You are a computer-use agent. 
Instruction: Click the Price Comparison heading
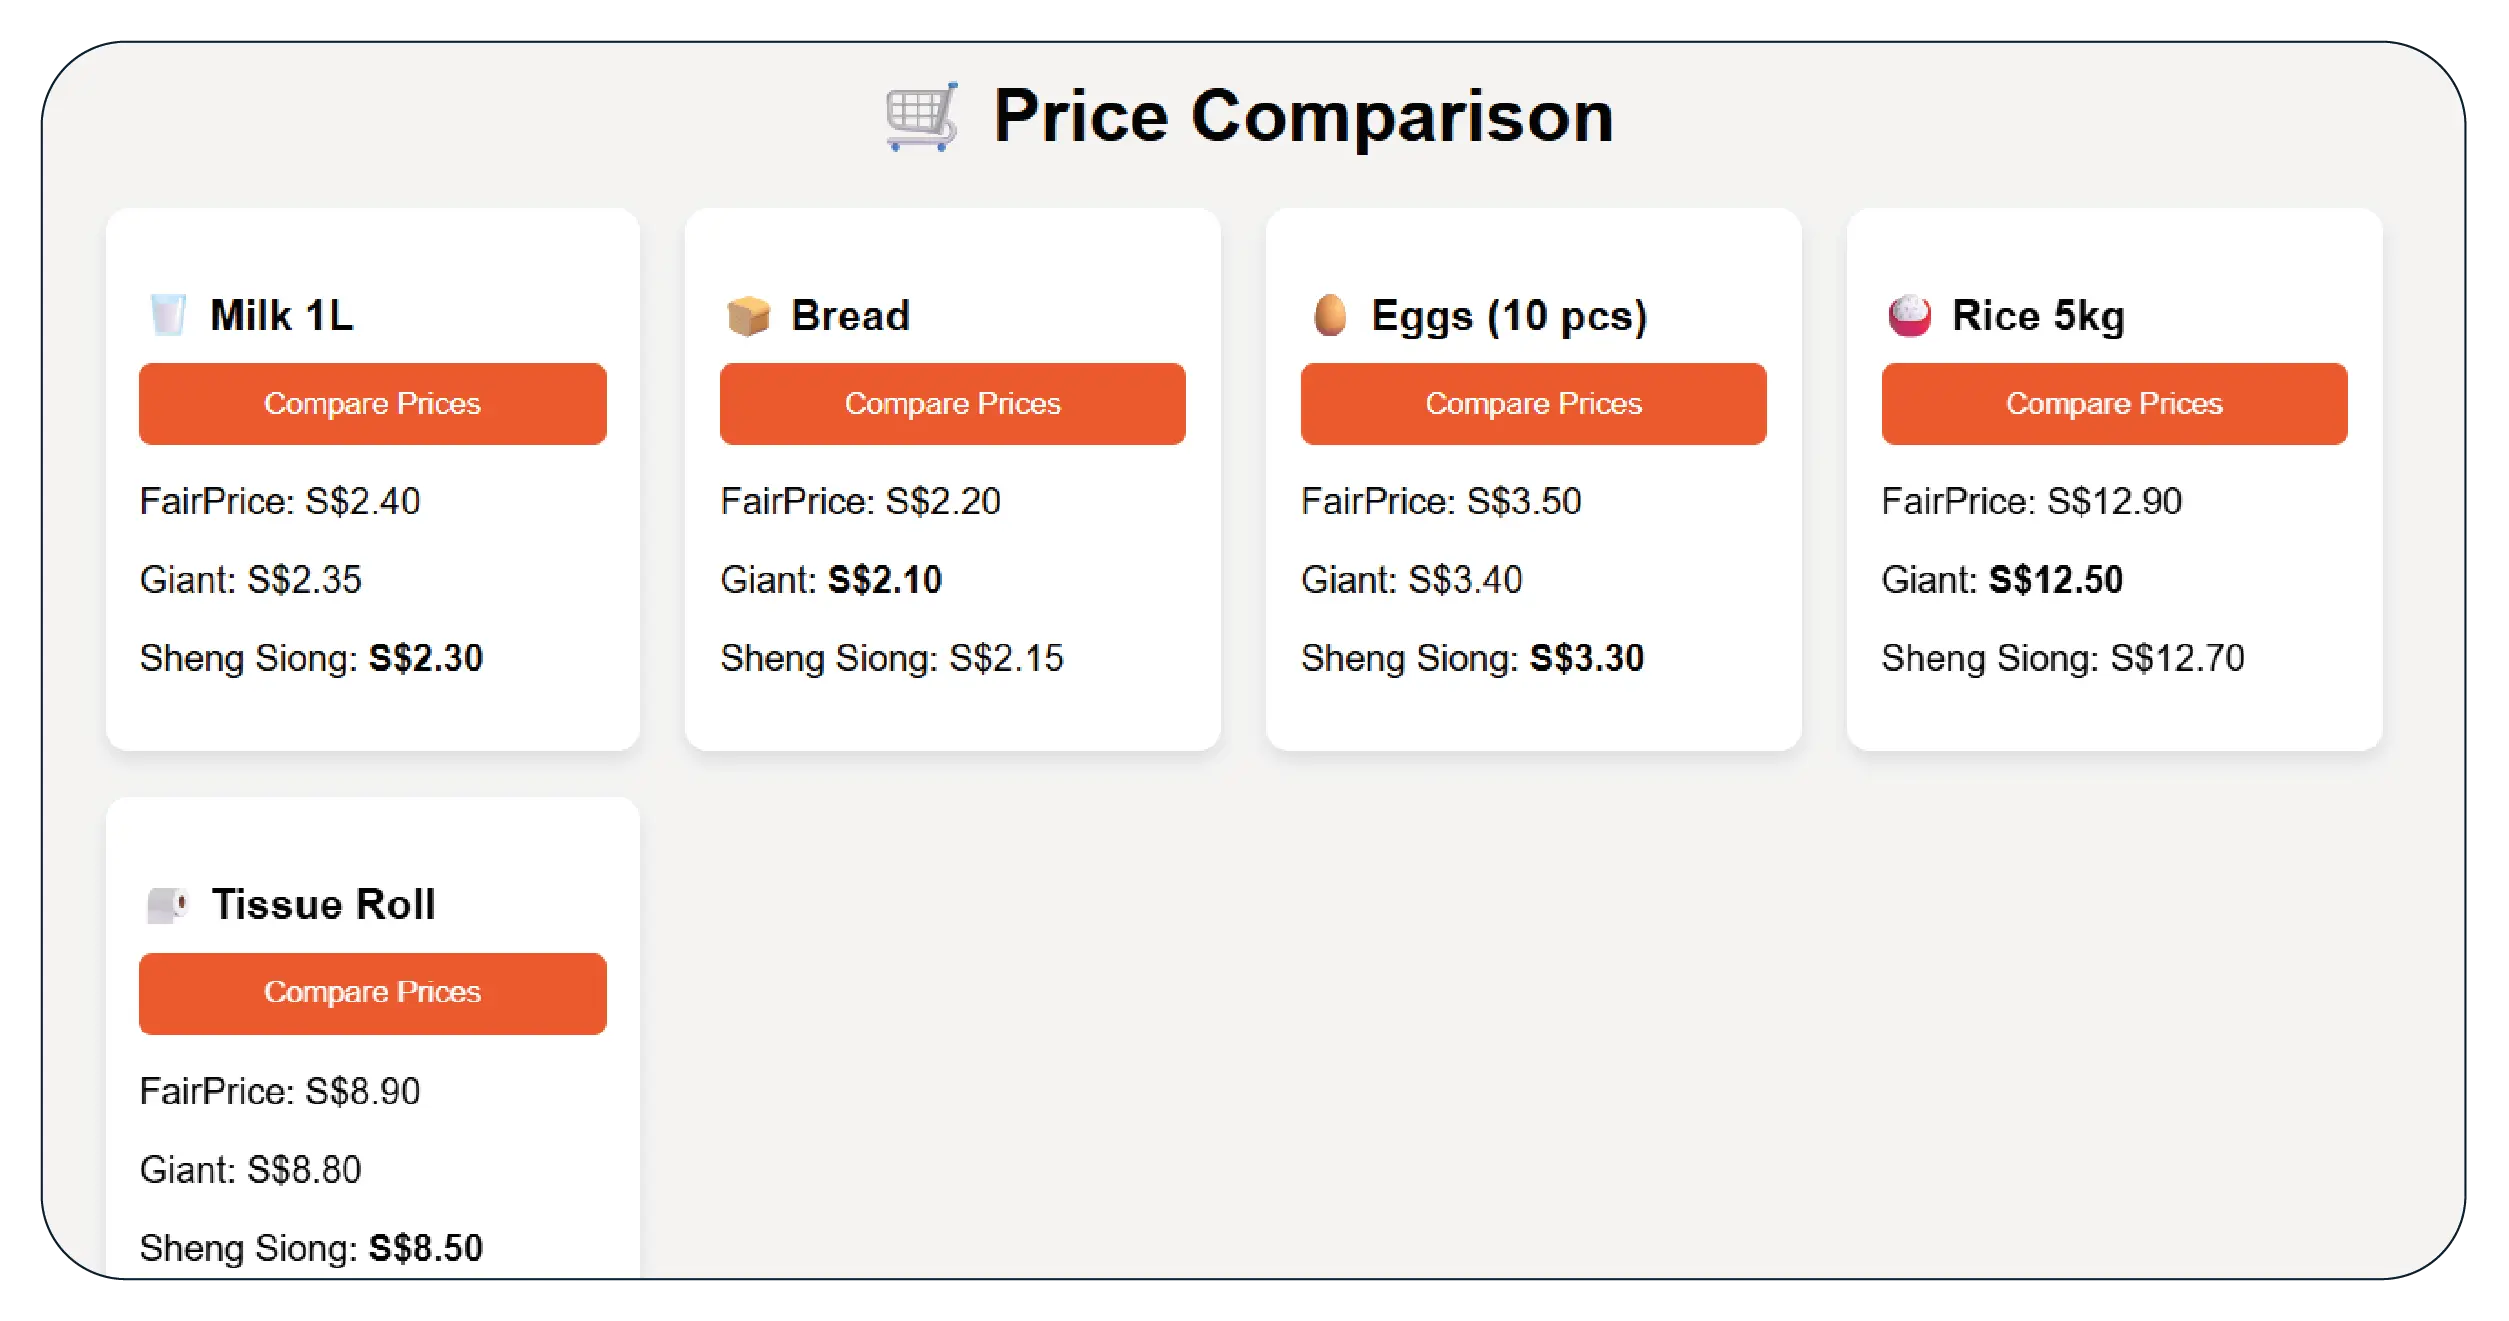pos(1302,117)
